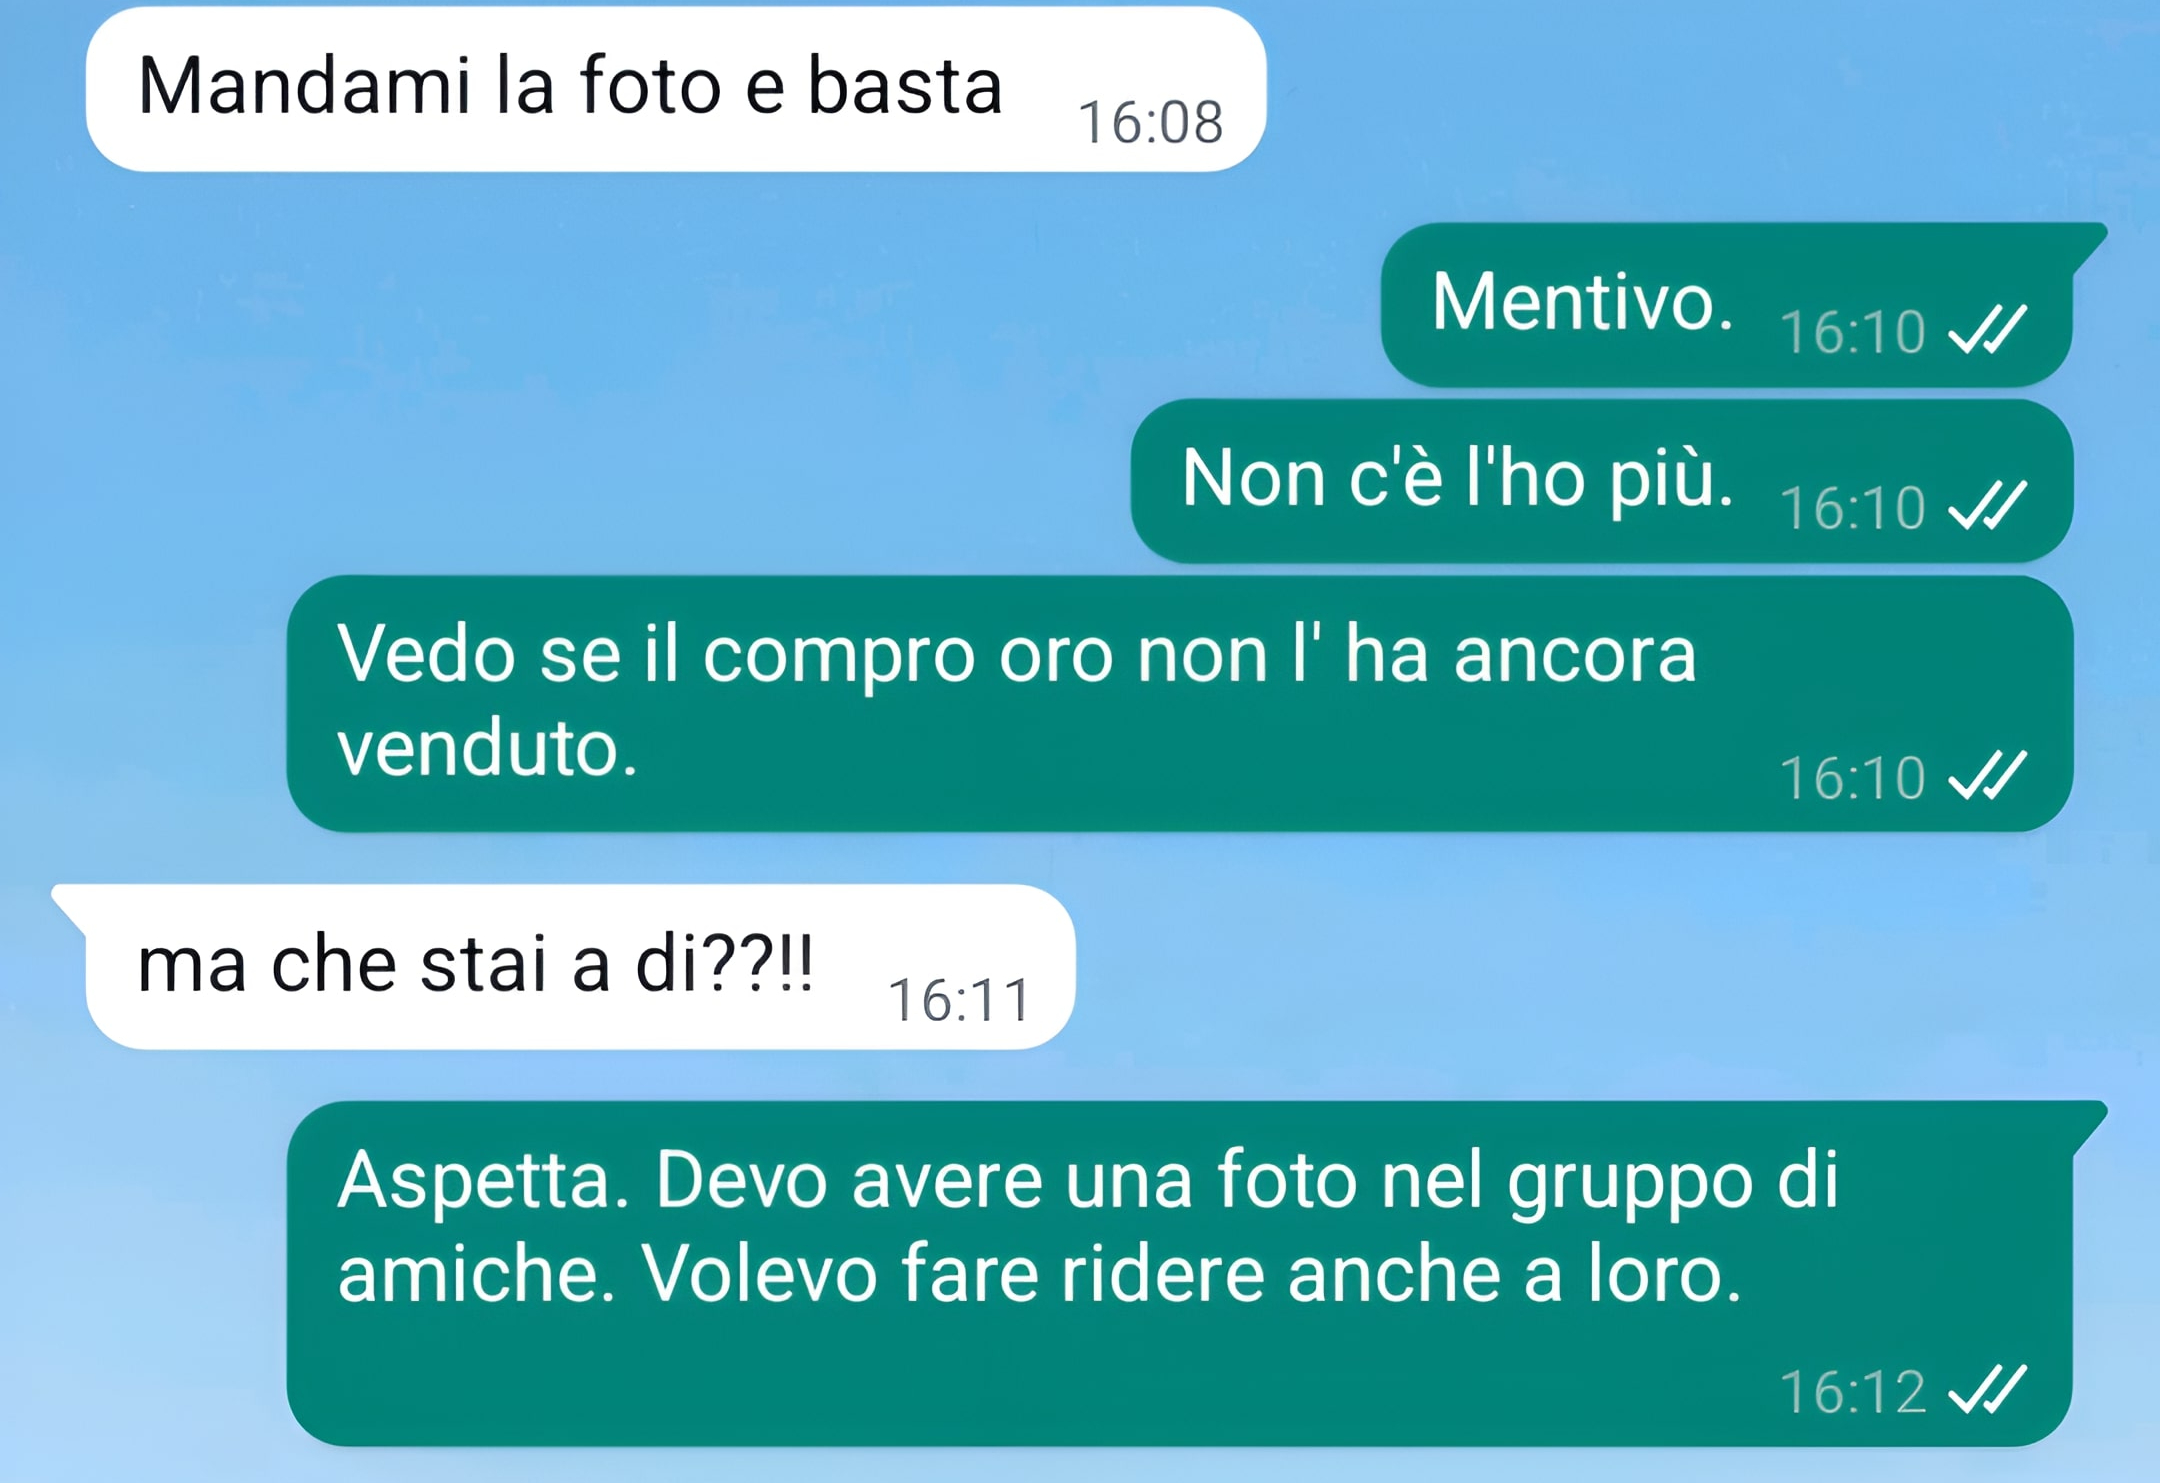Screen dimensions: 2160x1483
Task: Click the double checkmark on the "Mentivo." message
Action: (1988, 329)
